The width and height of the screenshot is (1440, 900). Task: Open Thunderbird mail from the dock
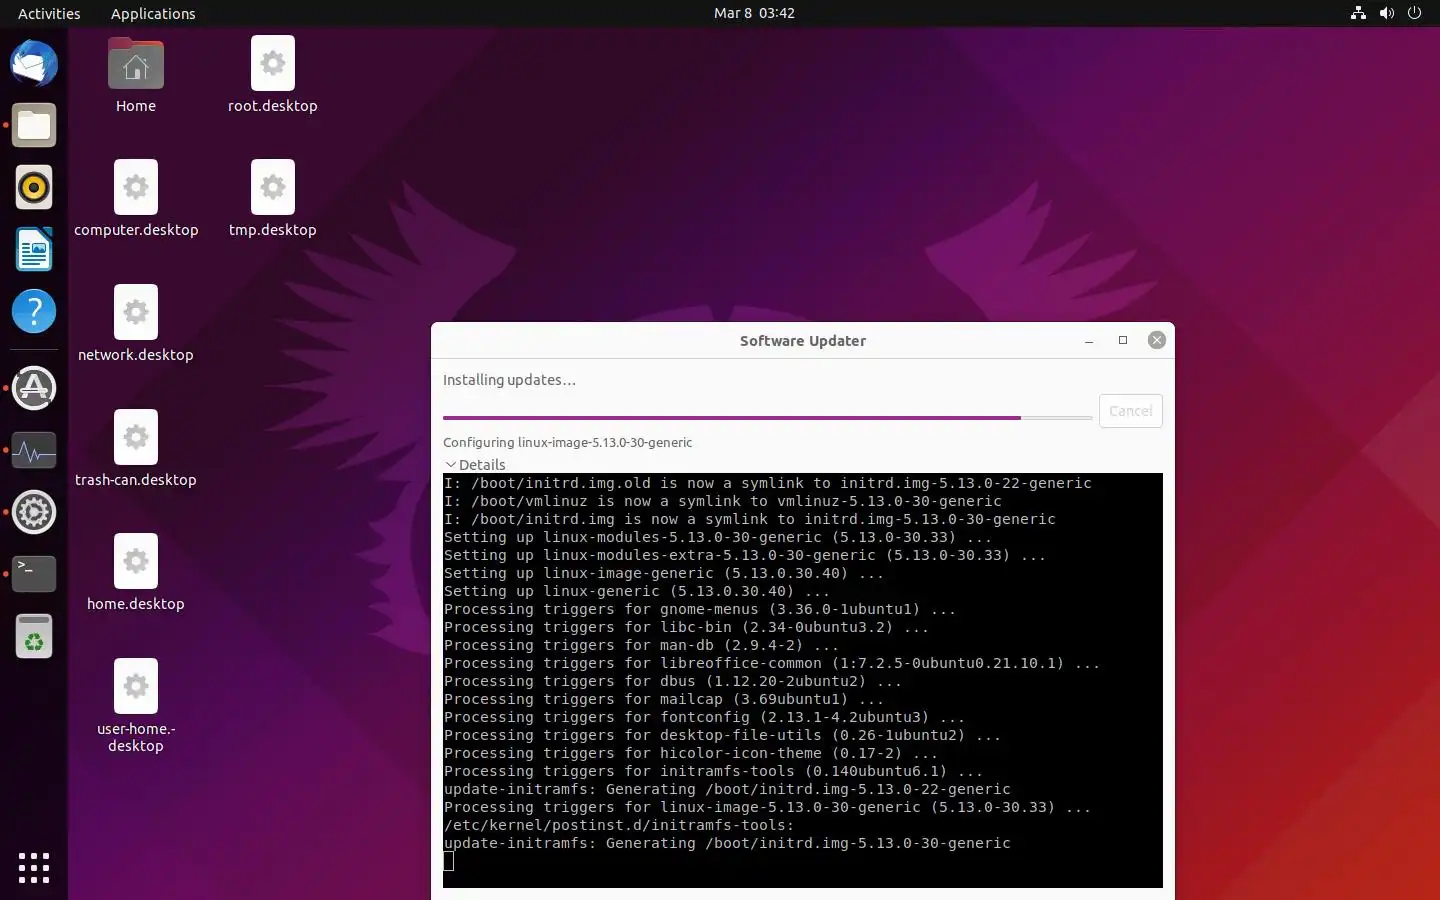pyautogui.click(x=34, y=64)
